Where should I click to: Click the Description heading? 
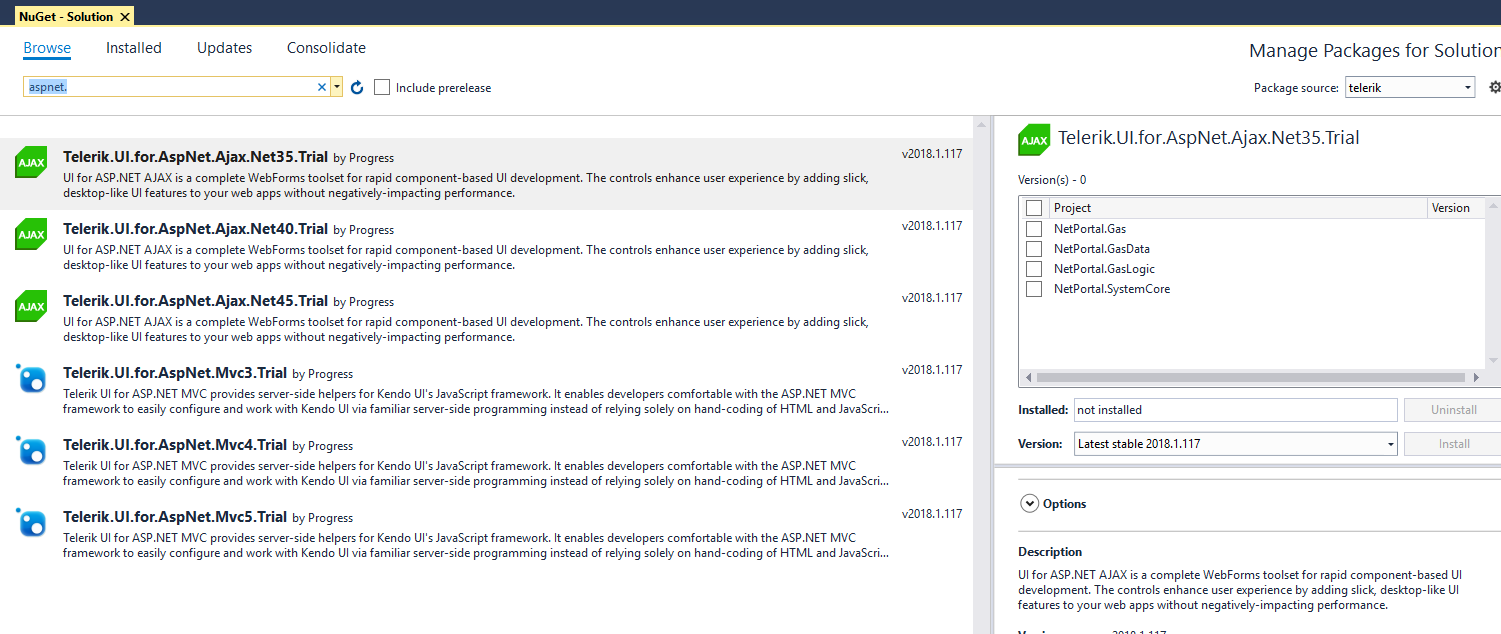[1050, 552]
